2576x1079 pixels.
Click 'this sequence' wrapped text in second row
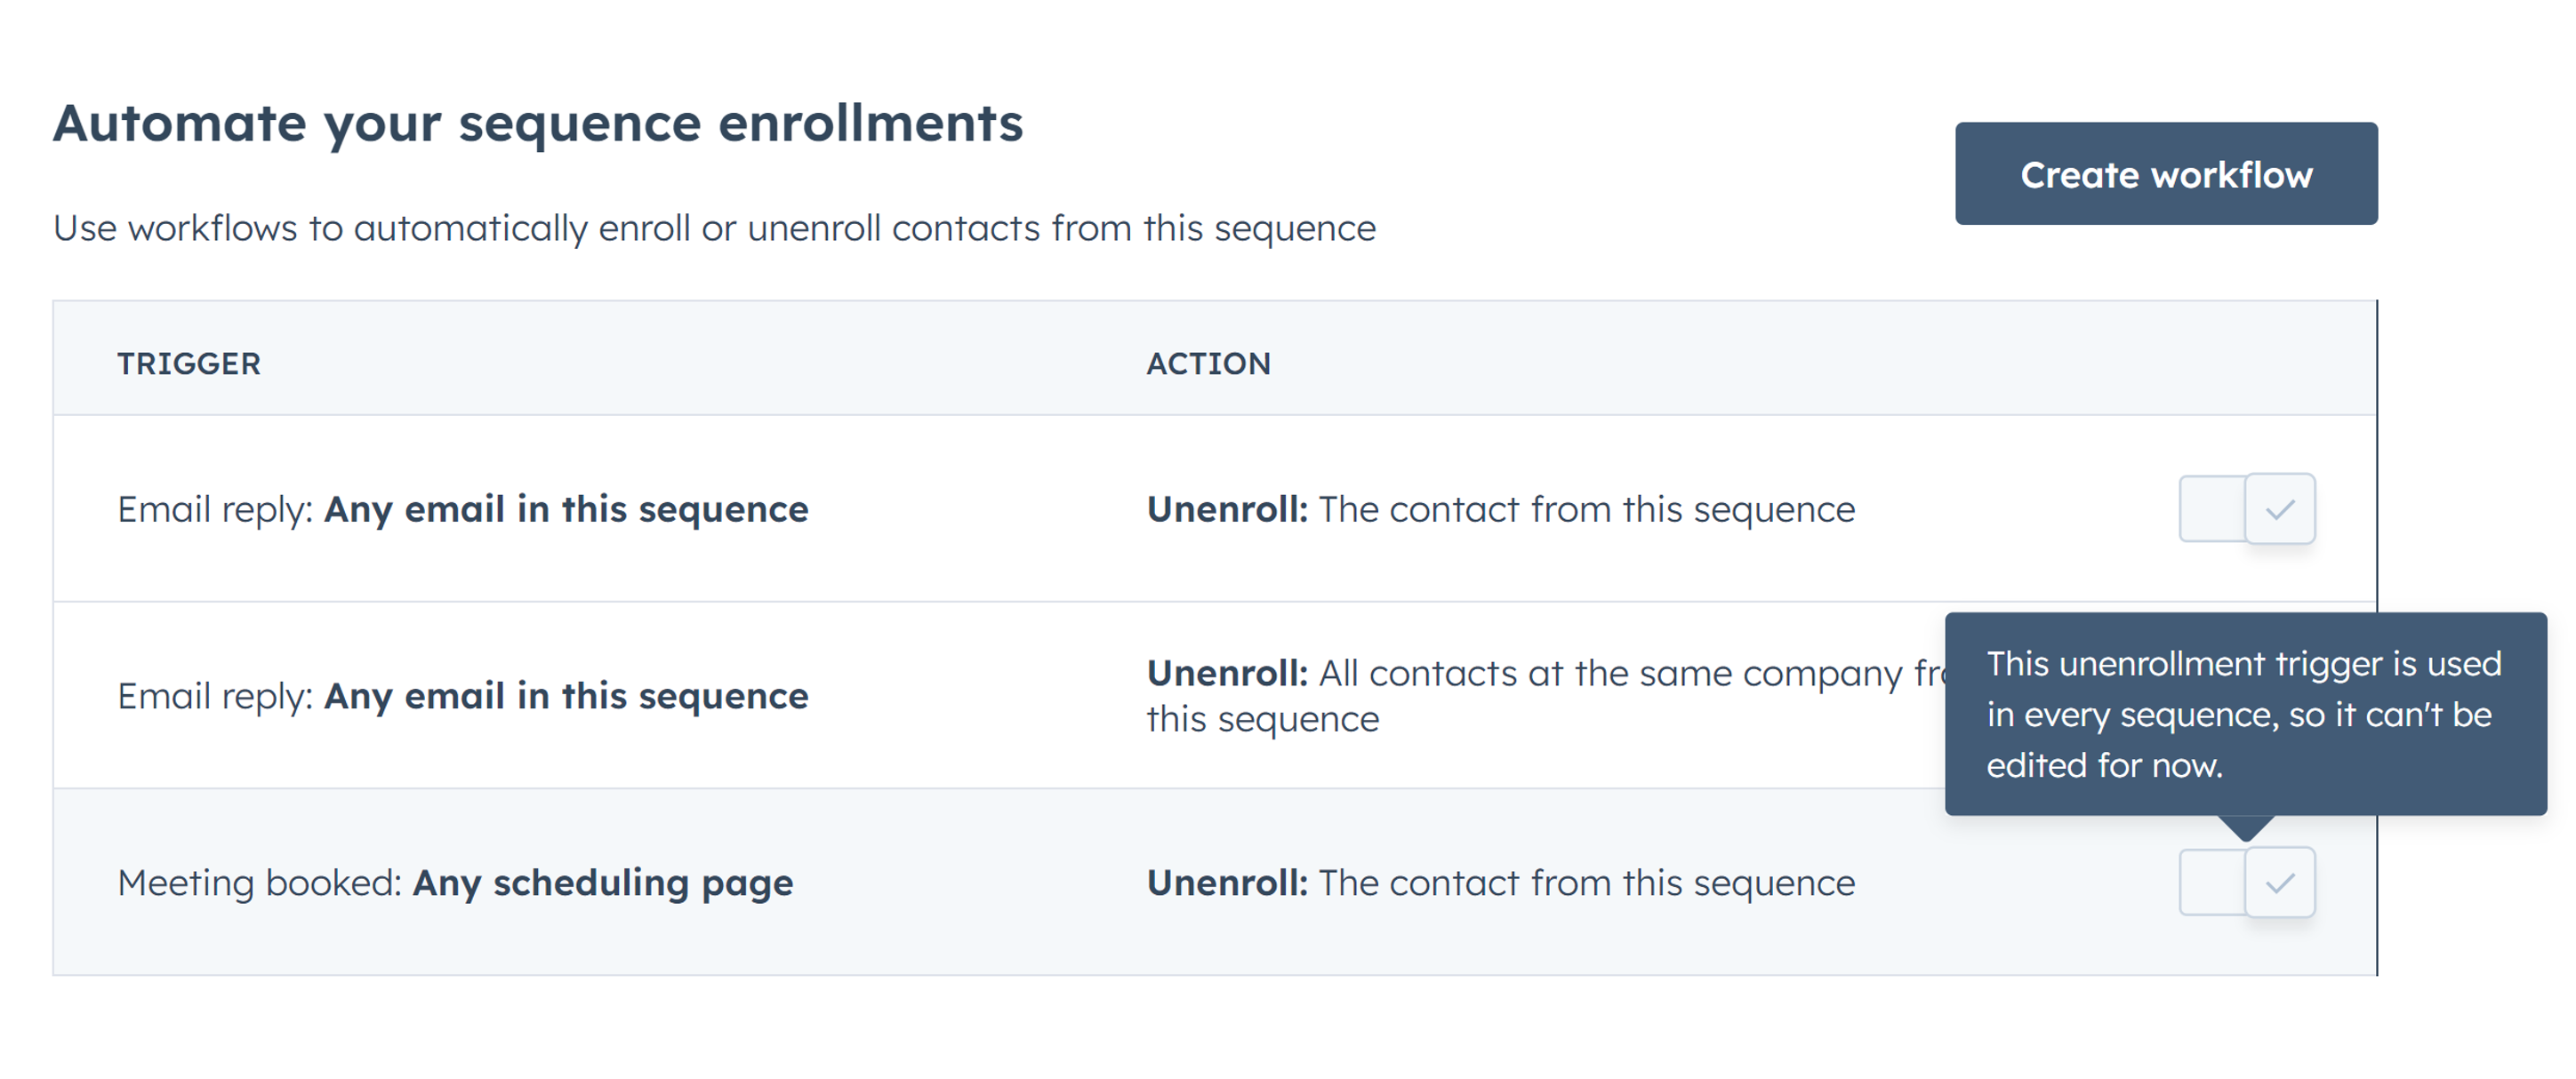1262,719
